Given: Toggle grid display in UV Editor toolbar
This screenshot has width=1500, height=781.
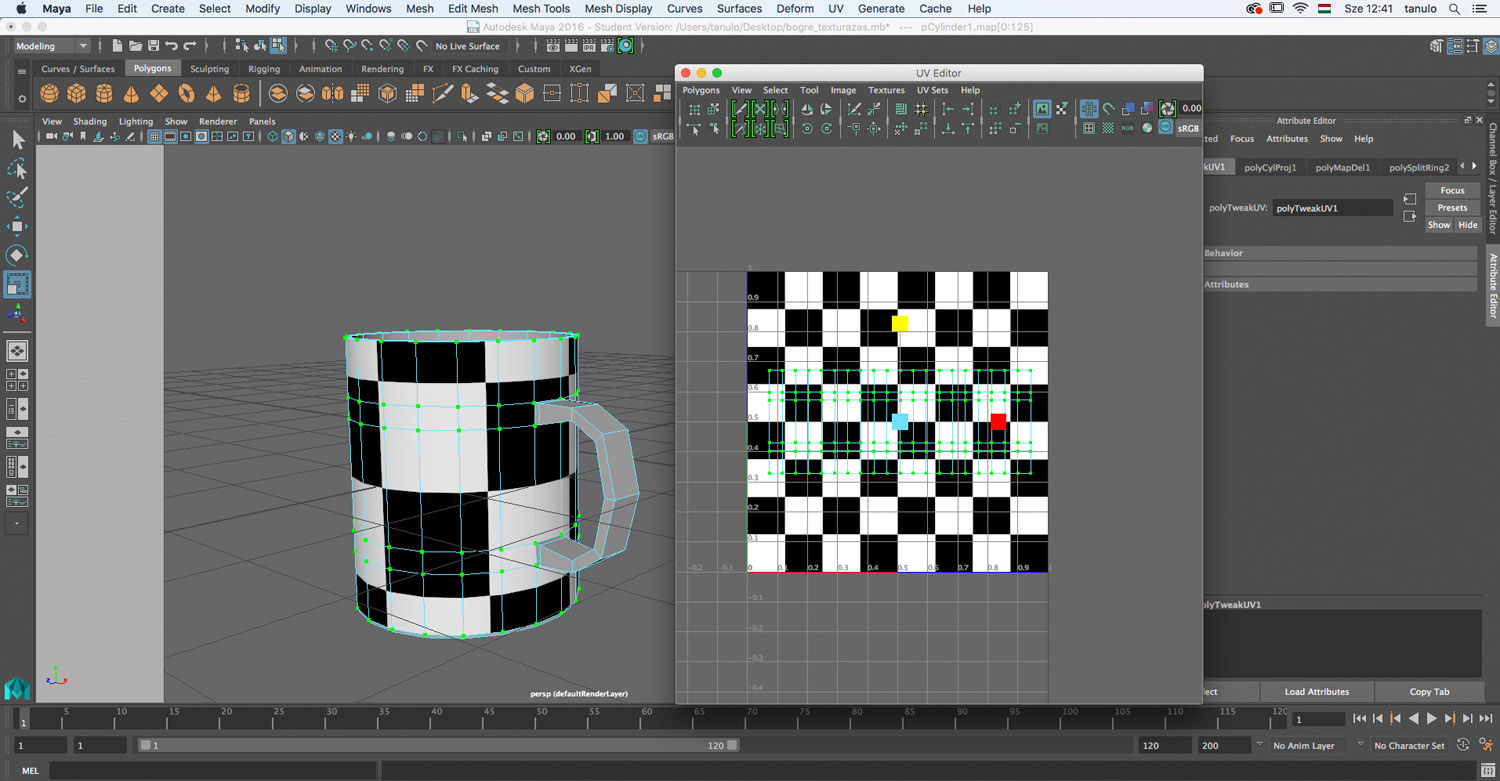Looking at the screenshot, I should pos(1089,109).
